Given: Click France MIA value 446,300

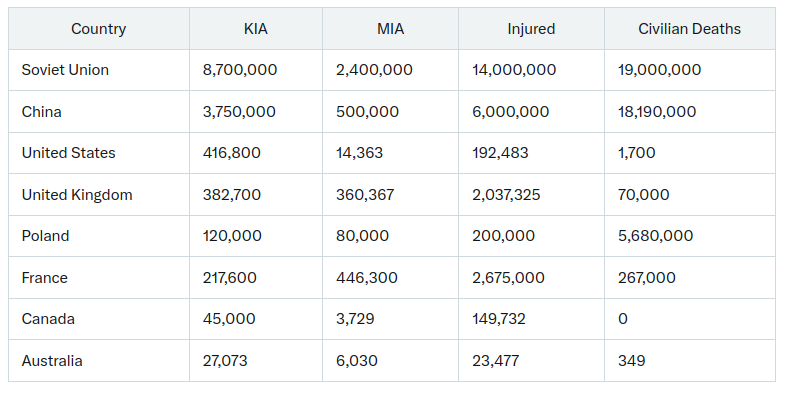Looking at the screenshot, I should pyautogui.click(x=367, y=277).
